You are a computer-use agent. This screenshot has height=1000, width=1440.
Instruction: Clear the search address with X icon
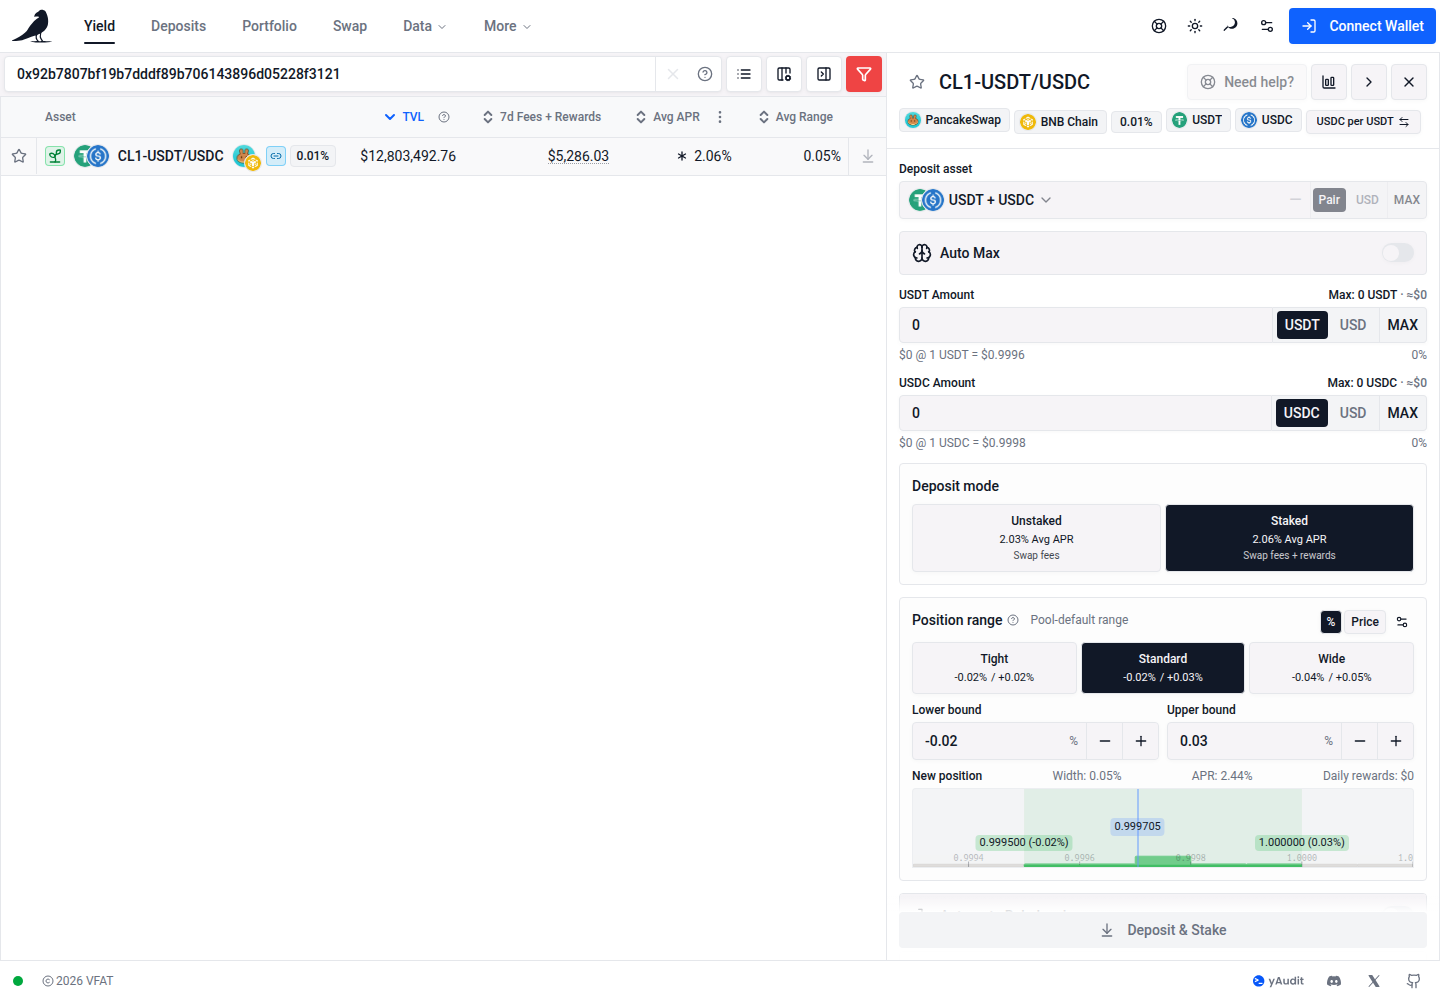(x=673, y=74)
